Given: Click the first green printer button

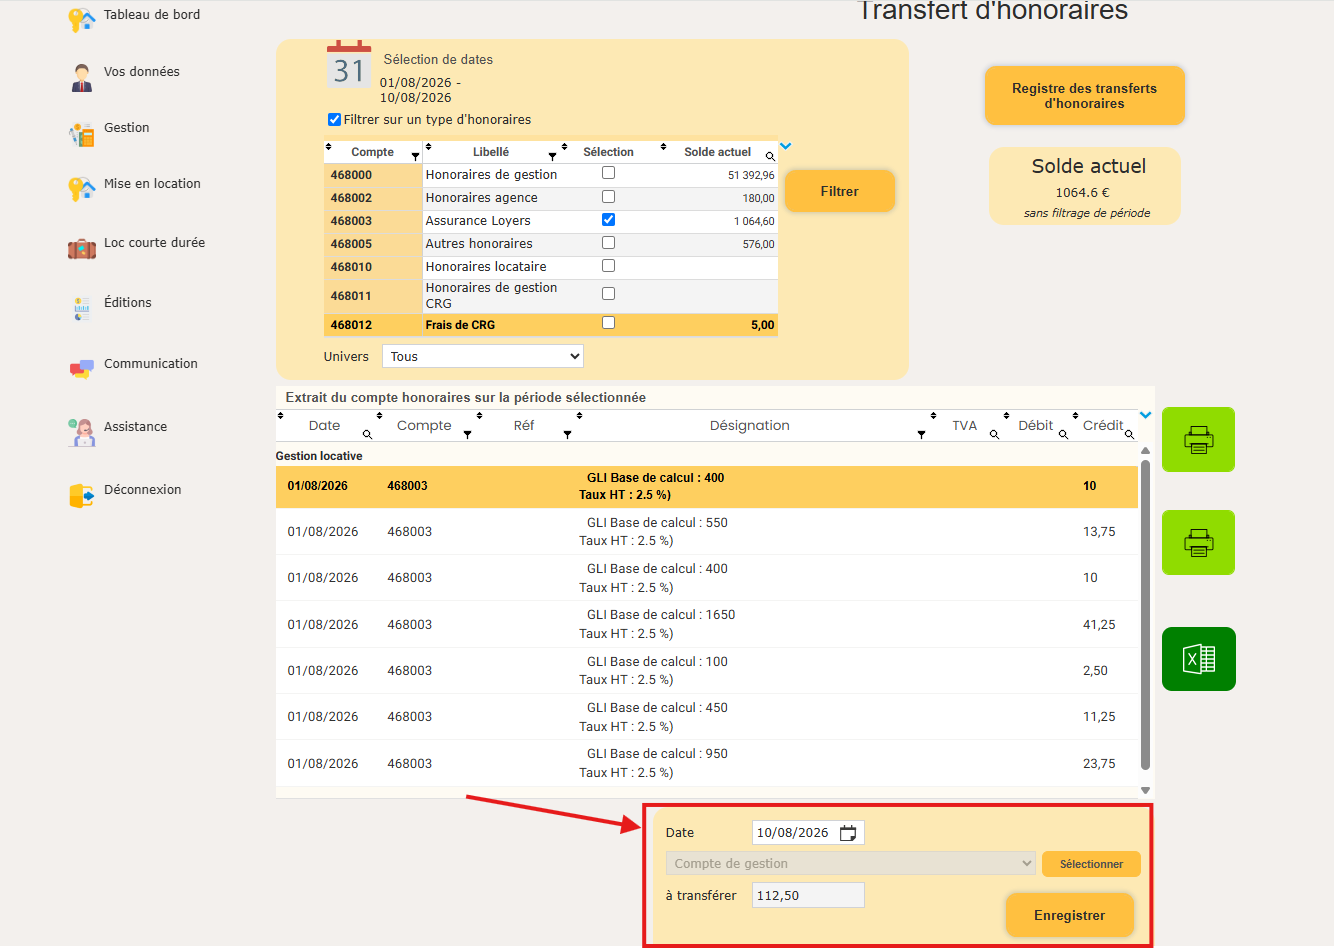Looking at the screenshot, I should coord(1198,439).
